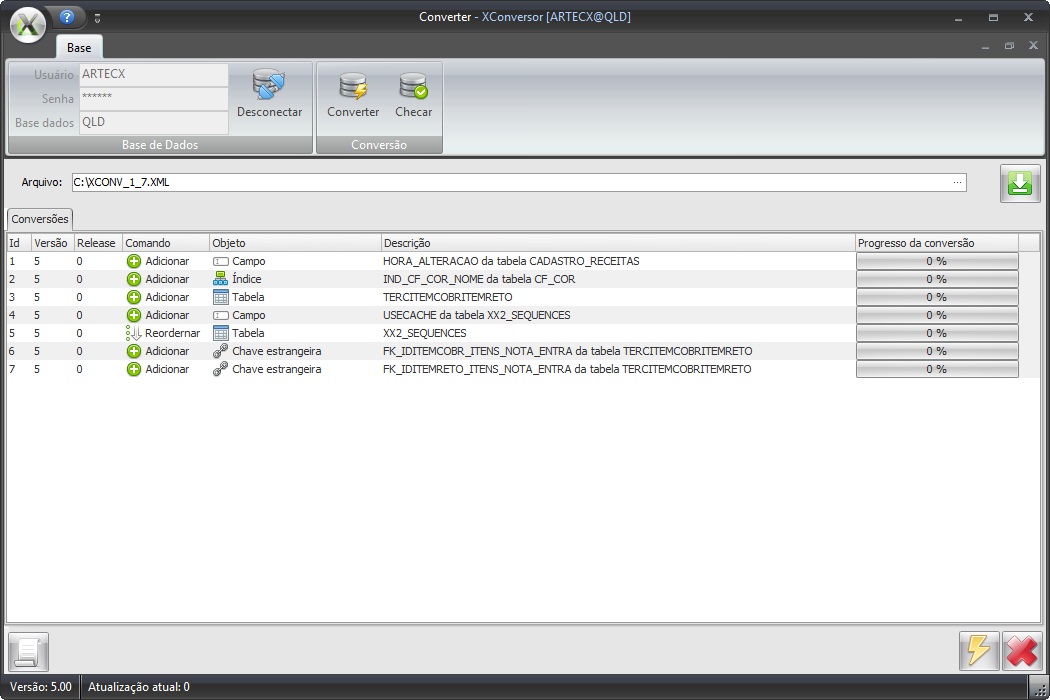Image resolution: width=1050 pixels, height=700 pixels.
Task: Click the Converter ribbon icon
Action: (353, 87)
